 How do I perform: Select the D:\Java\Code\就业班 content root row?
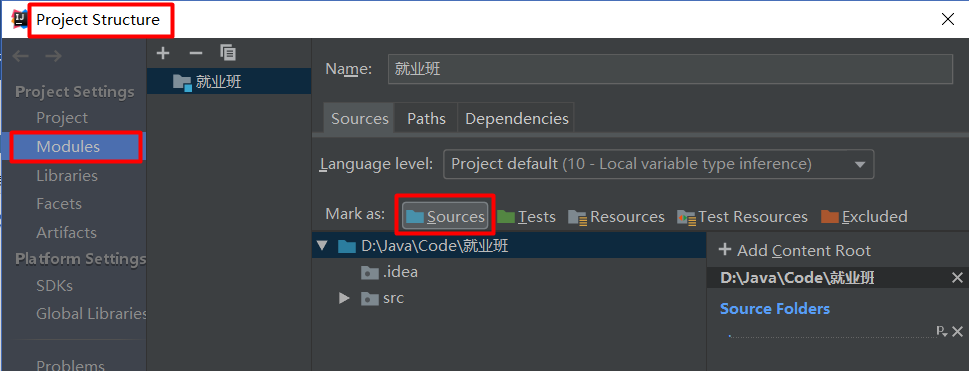point(509,245)
